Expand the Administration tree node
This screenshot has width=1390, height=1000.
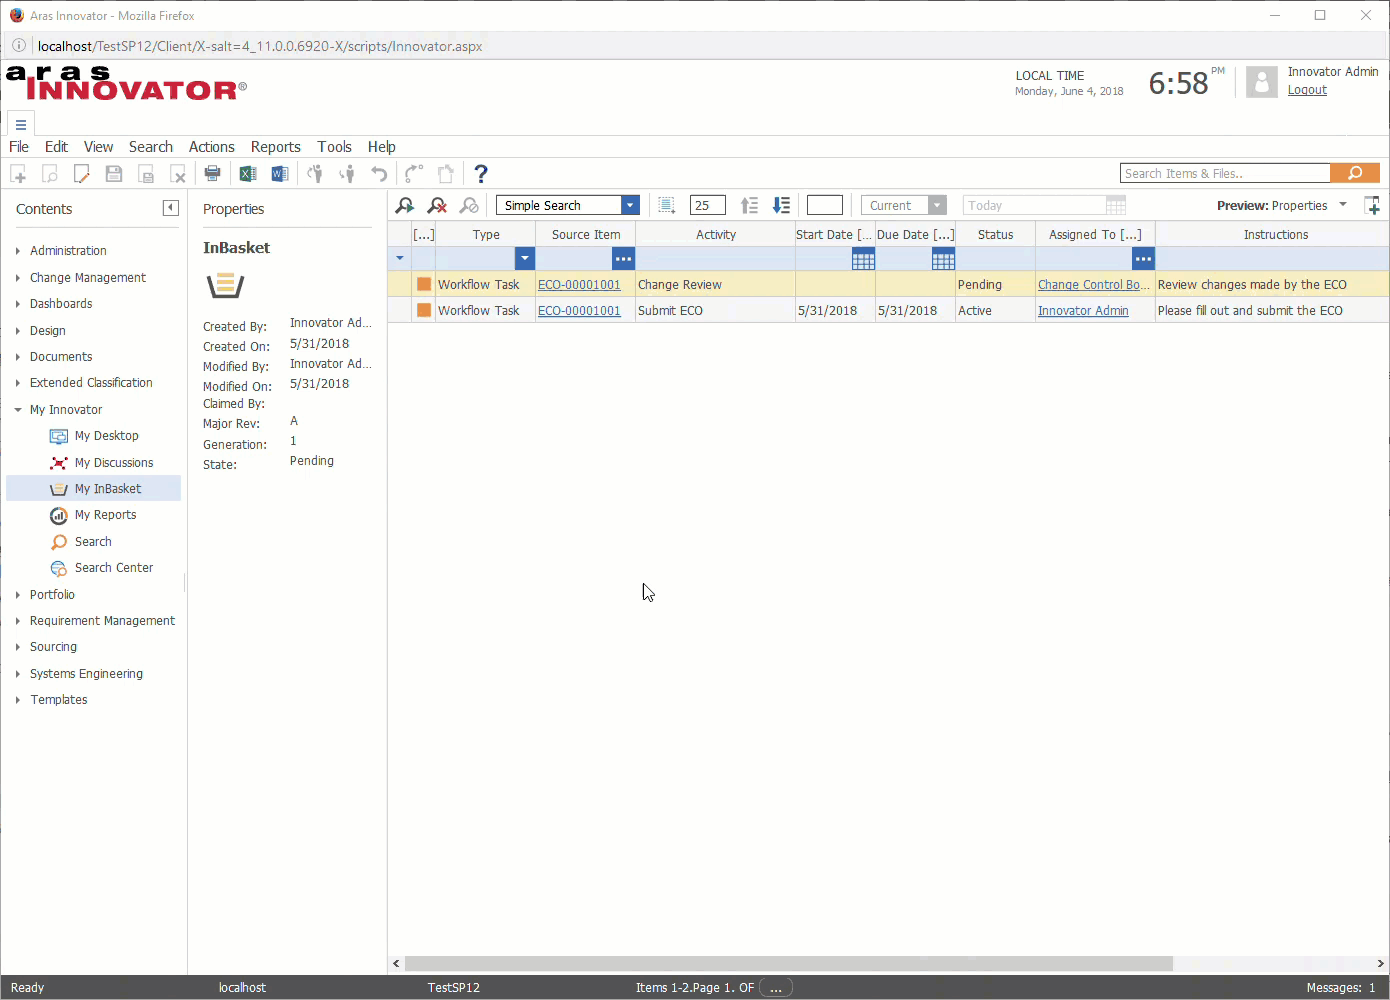18,251
